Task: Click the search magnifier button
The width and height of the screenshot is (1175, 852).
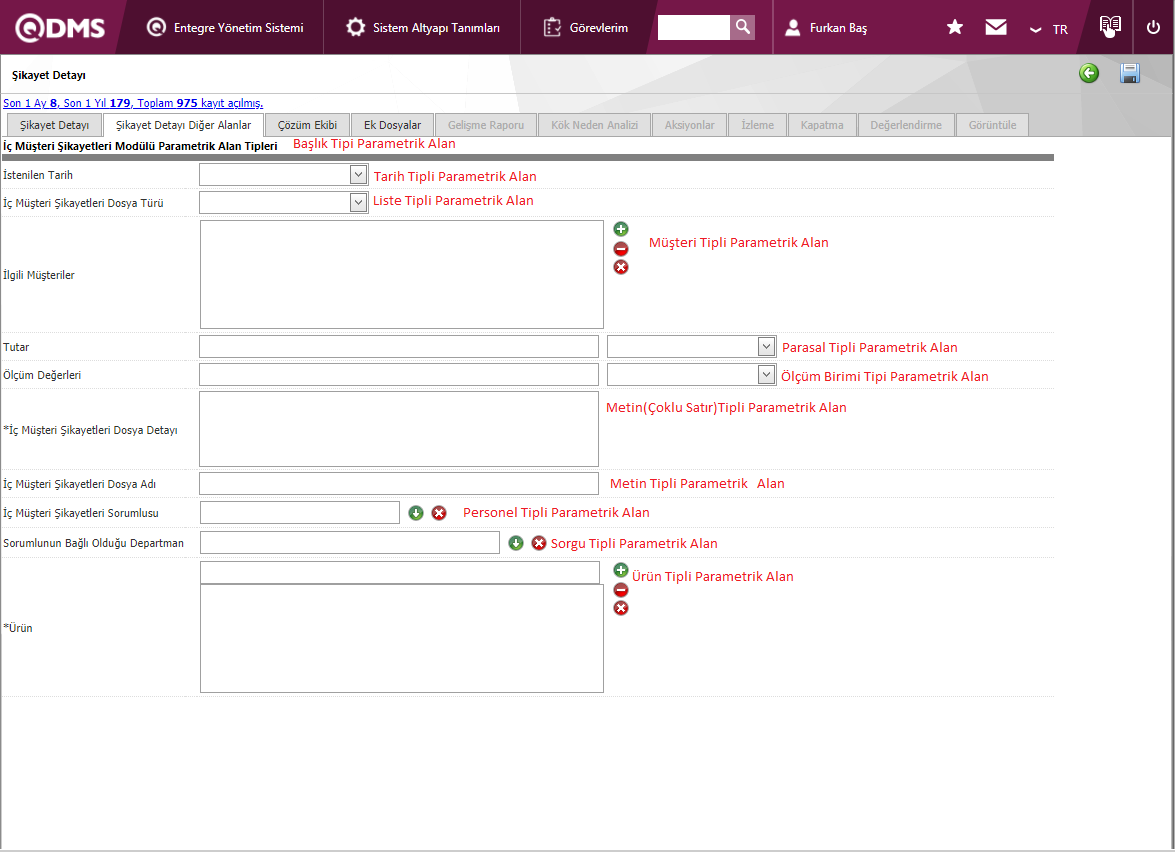Action: coord(743,27)
